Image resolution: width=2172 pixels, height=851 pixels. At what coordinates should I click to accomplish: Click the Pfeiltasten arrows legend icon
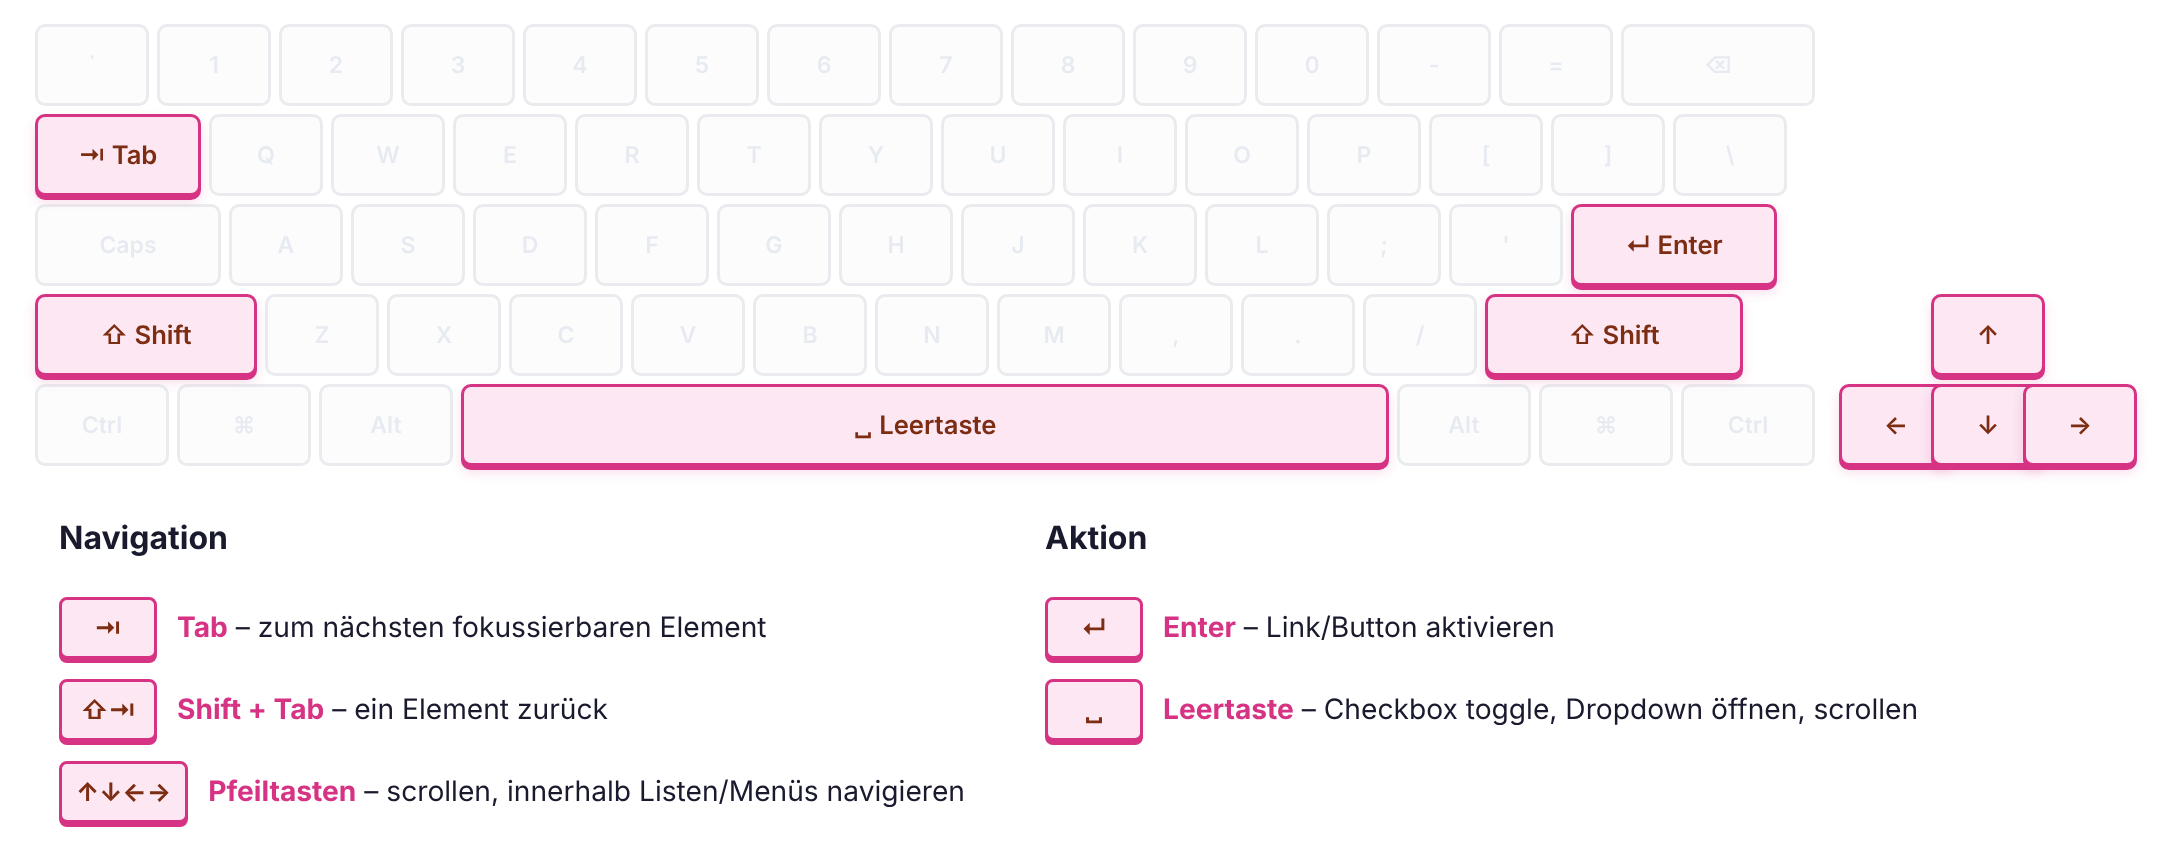coord(123,793)
